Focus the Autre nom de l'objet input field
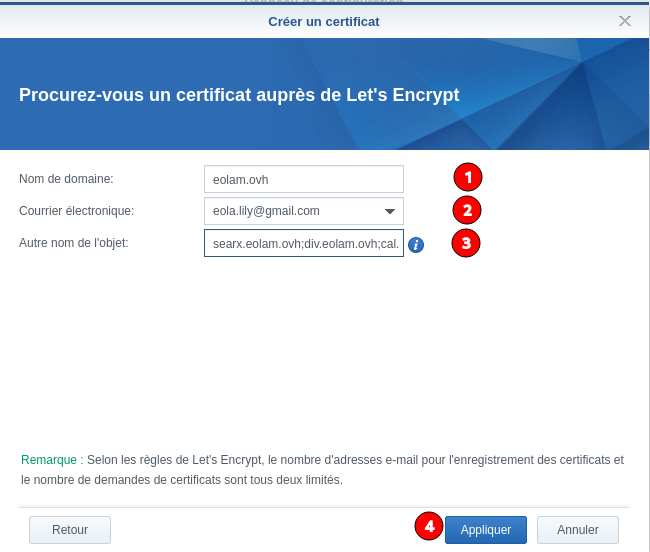The width and height of the screenshot is (650, 552). (x=303, y=244)
